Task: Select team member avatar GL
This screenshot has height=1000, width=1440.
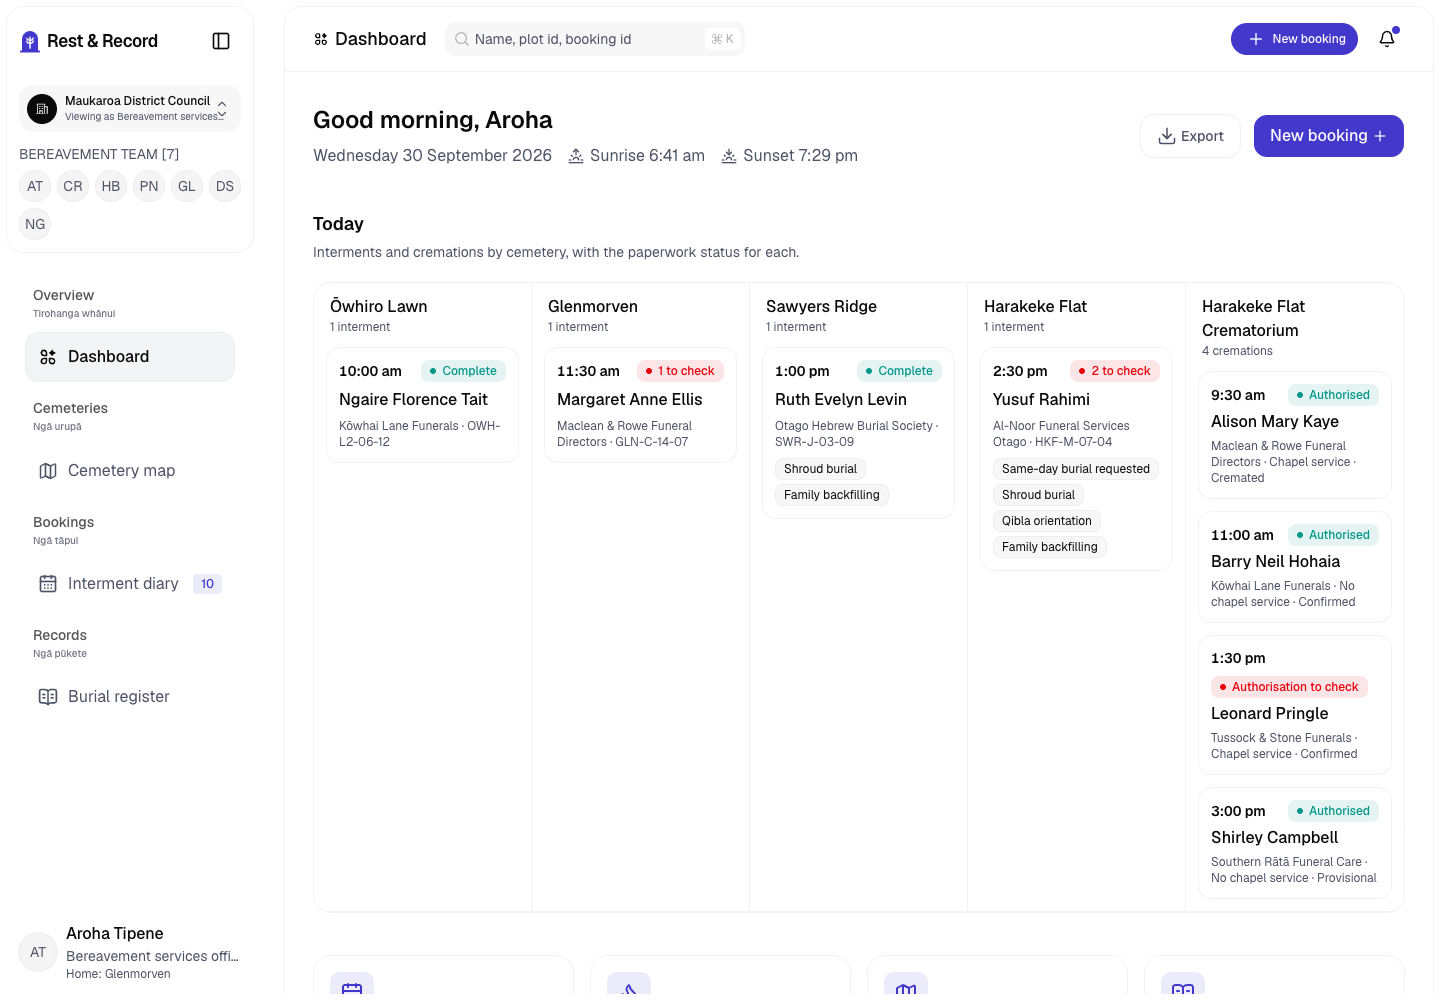Action: [187, 186]
